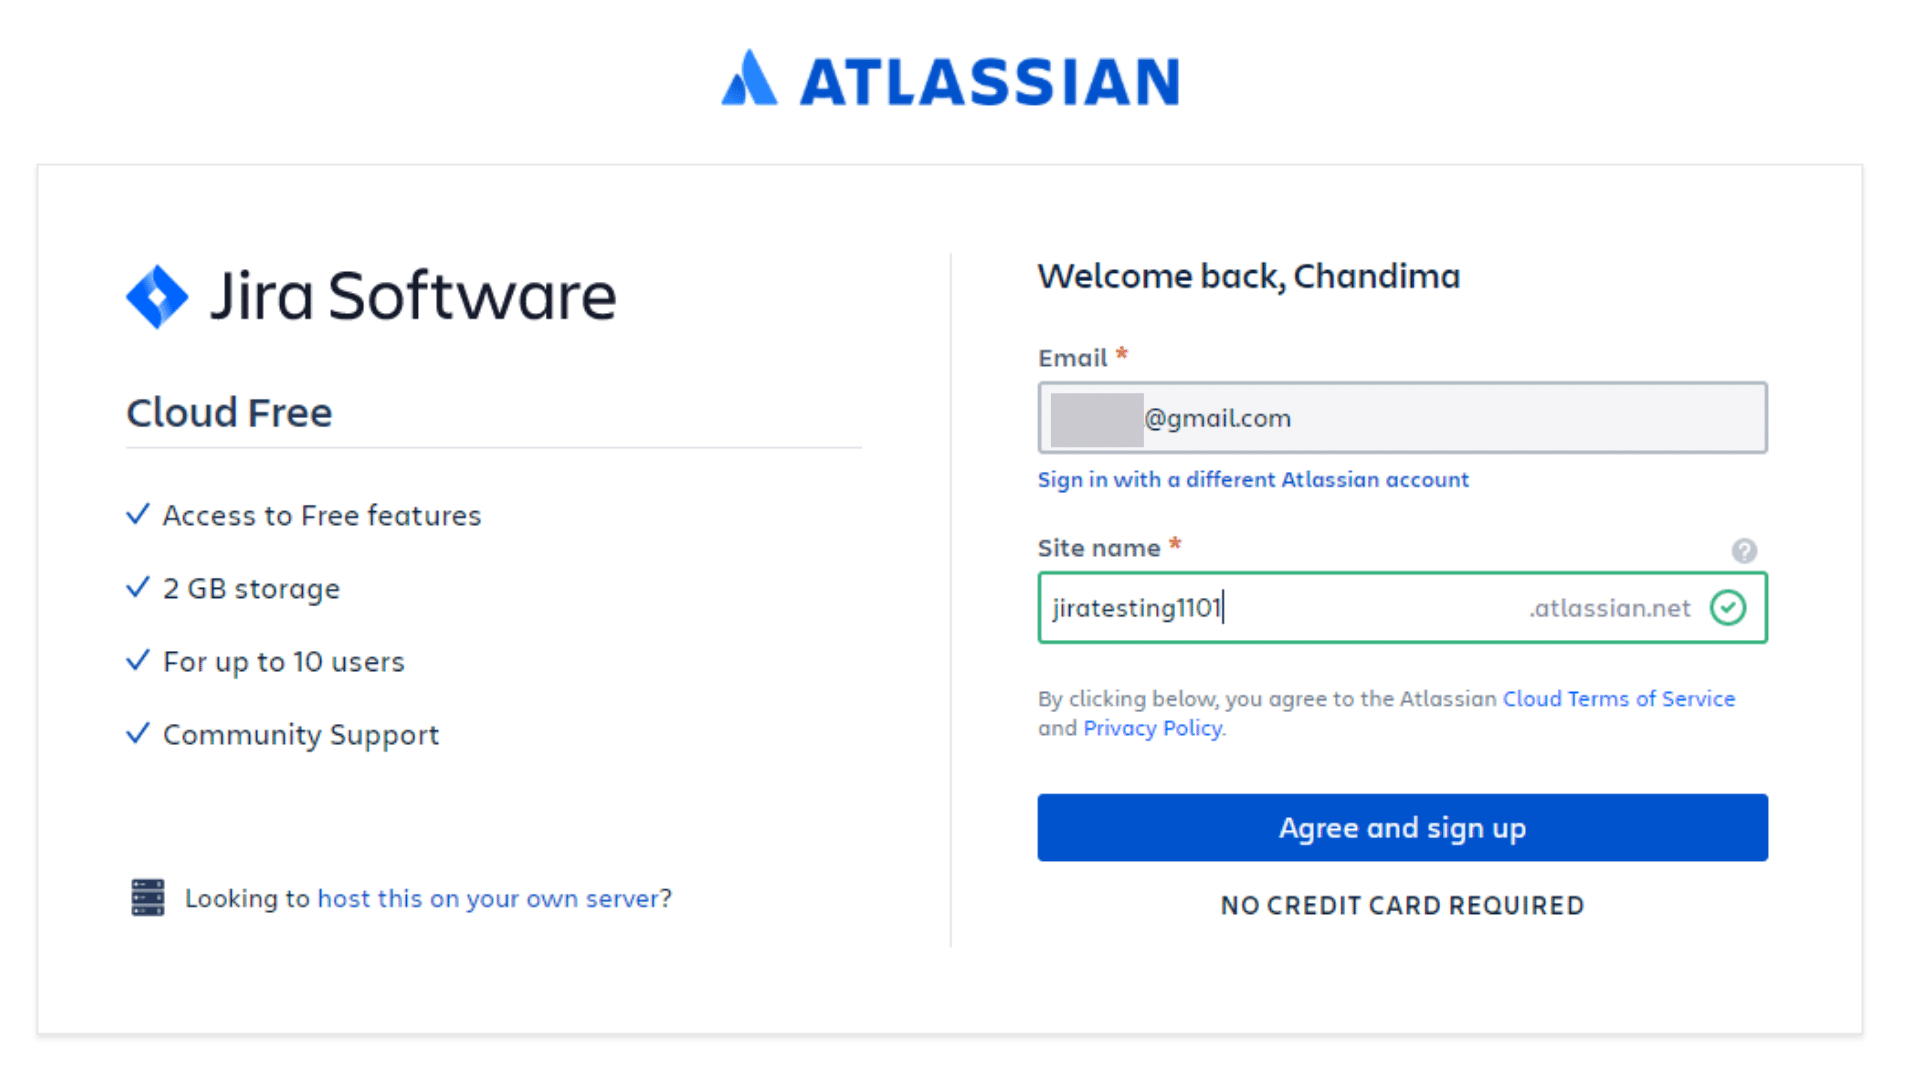Open the Cloud Terms of Service link
The width and height of the screenshot is (1920, 1080).
pos(1618,699)
